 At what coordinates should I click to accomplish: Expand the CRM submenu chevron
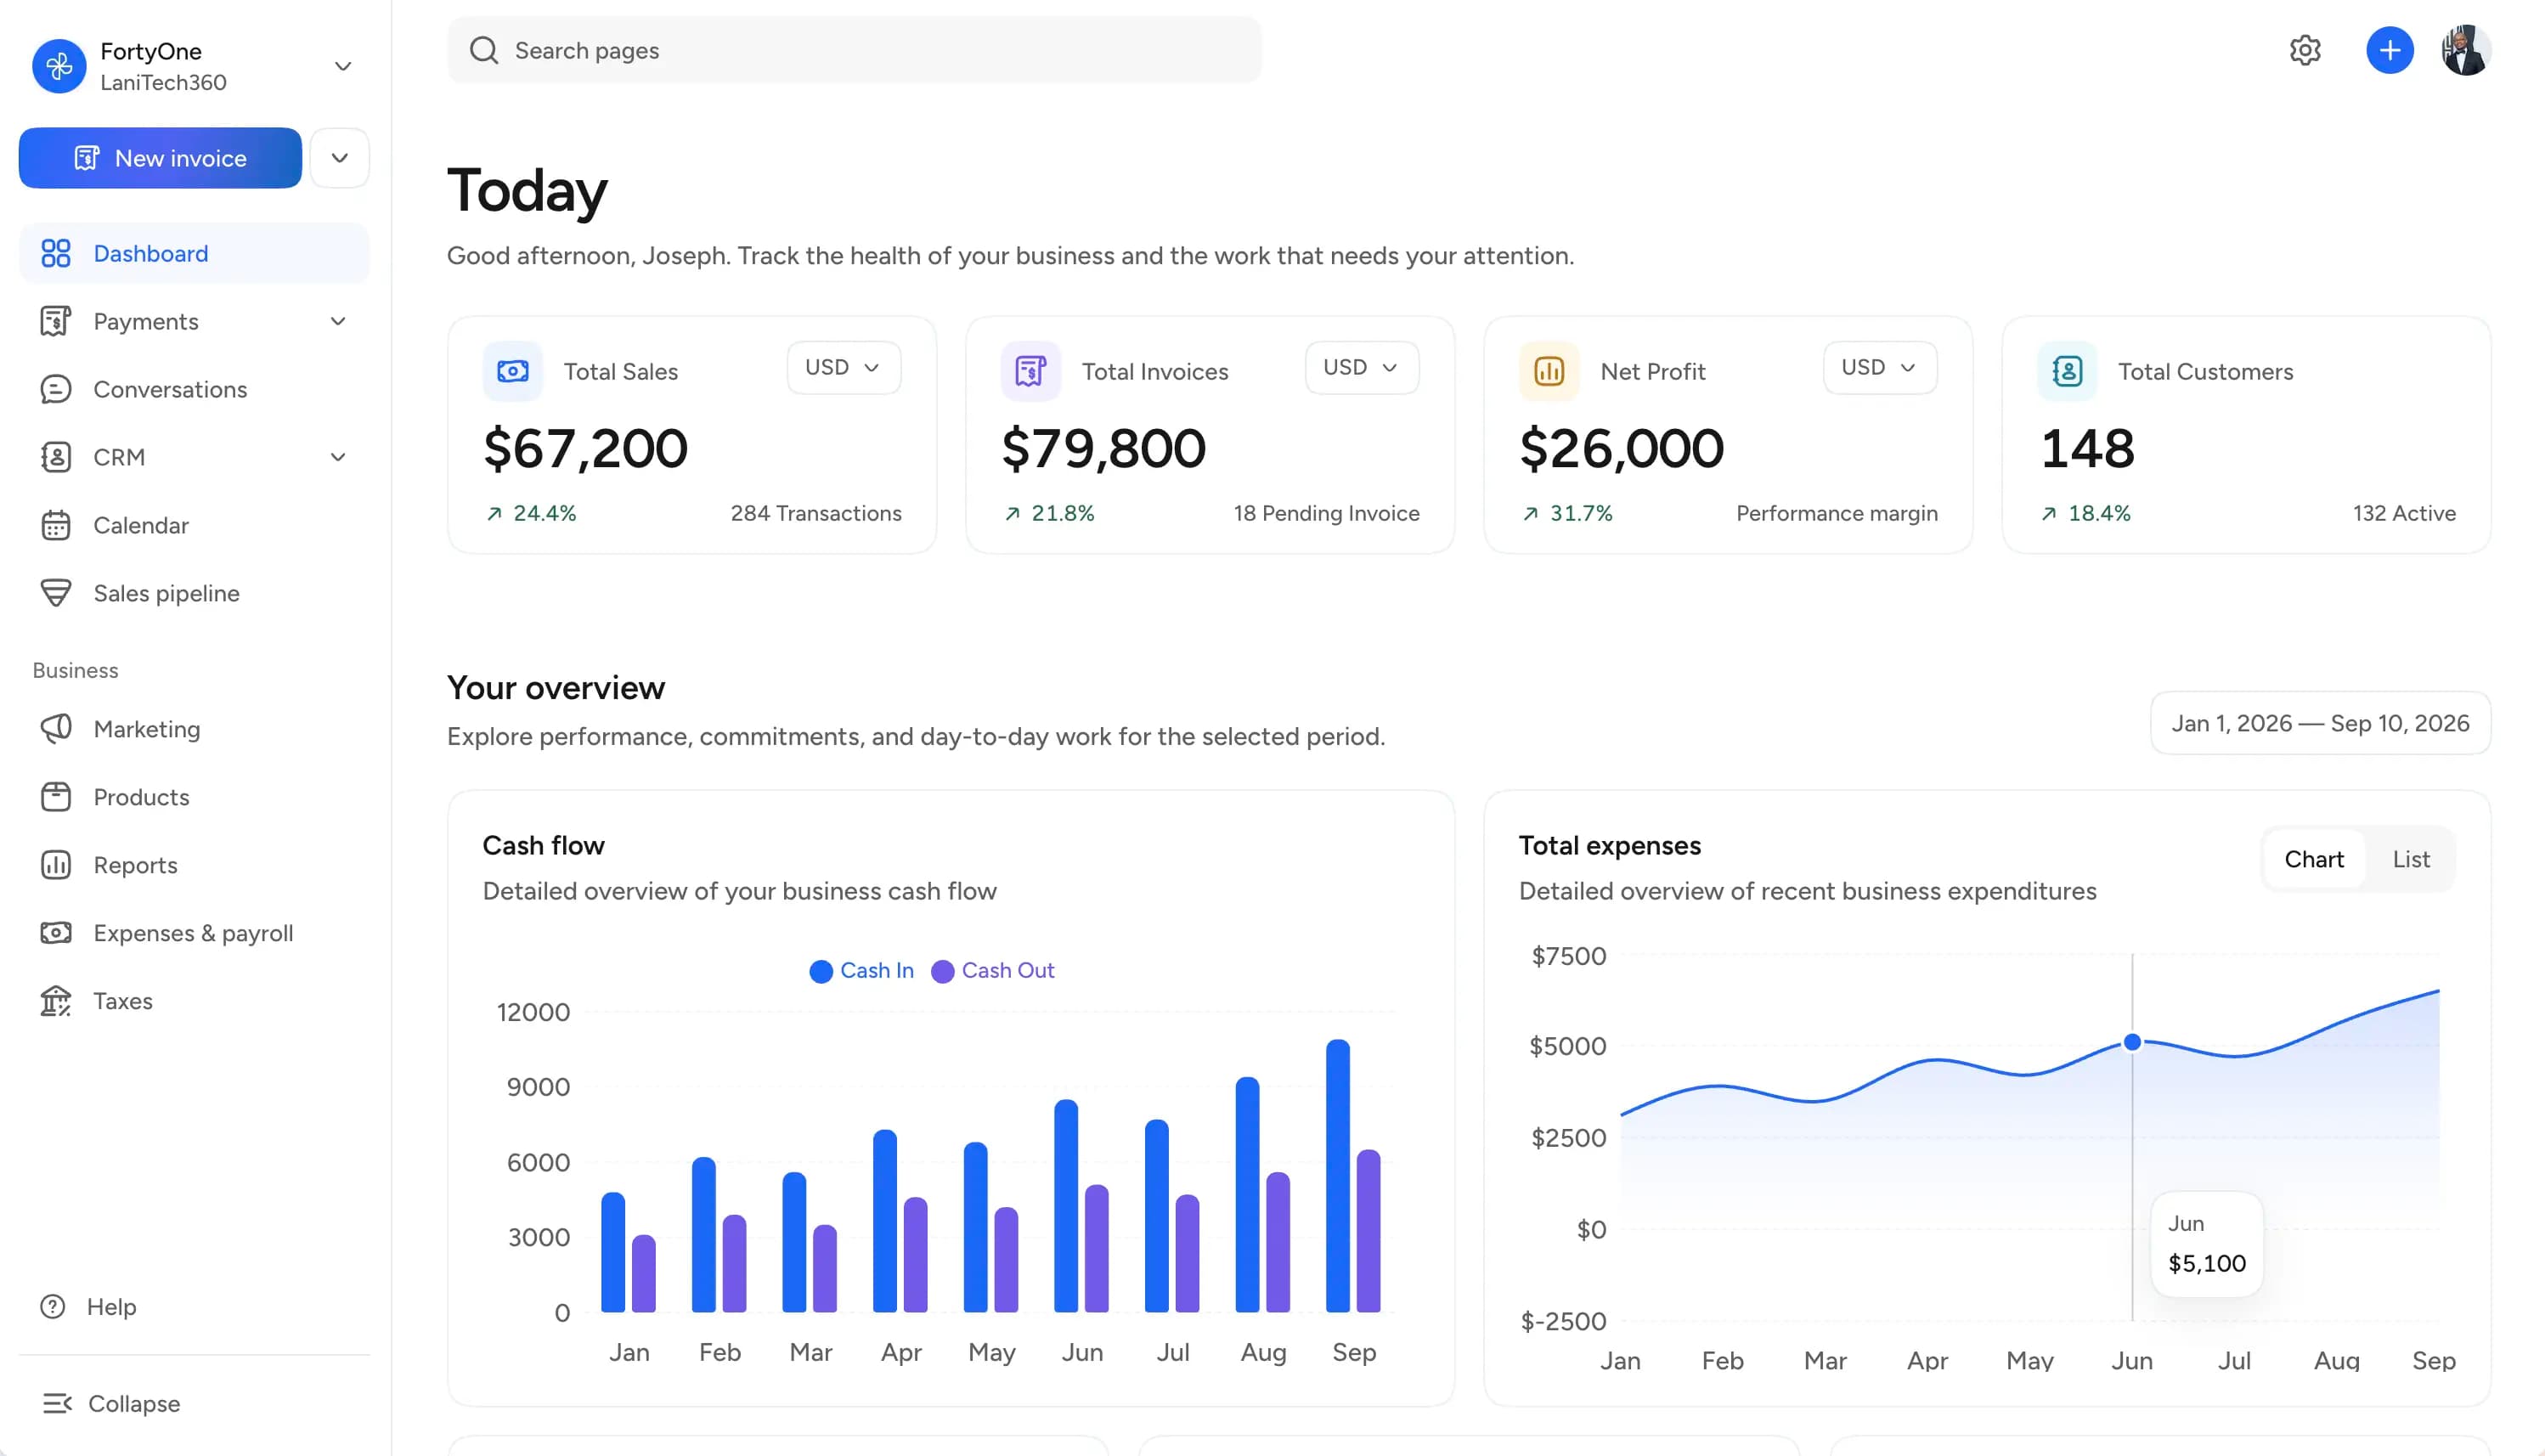click(338, 457)
